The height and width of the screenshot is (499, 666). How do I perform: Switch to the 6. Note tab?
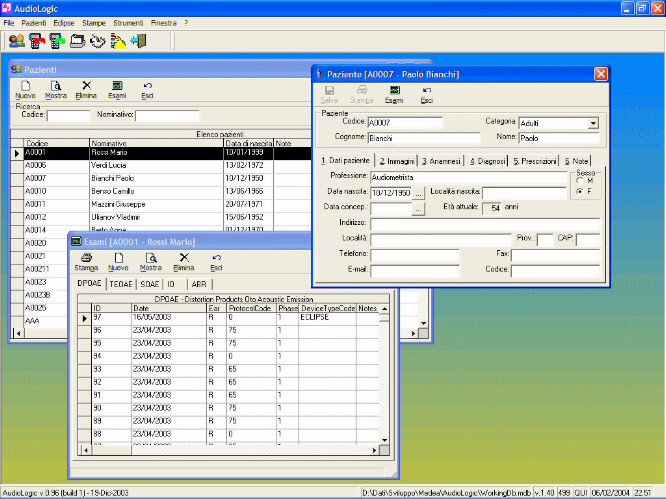(x=576, y=161)
